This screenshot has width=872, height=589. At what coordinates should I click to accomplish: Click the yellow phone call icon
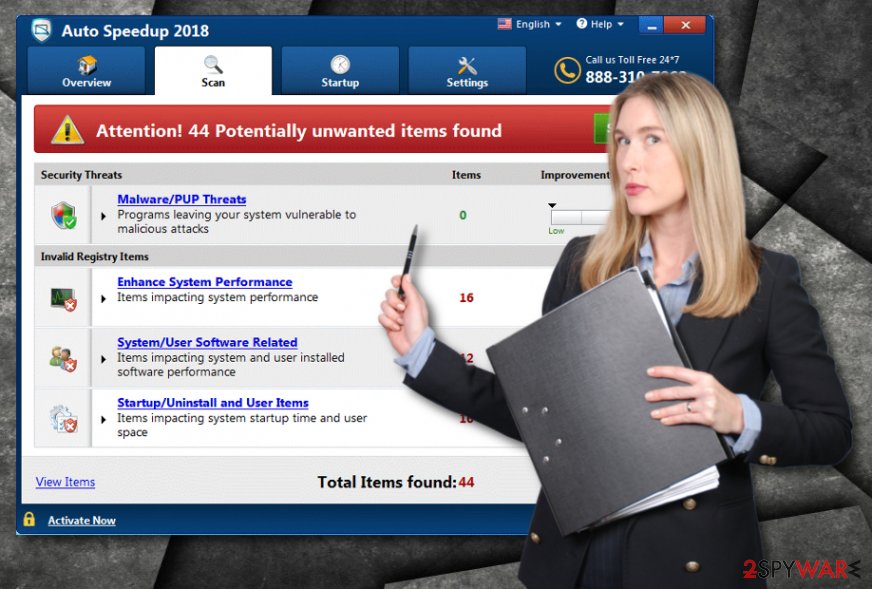[567, 71]
